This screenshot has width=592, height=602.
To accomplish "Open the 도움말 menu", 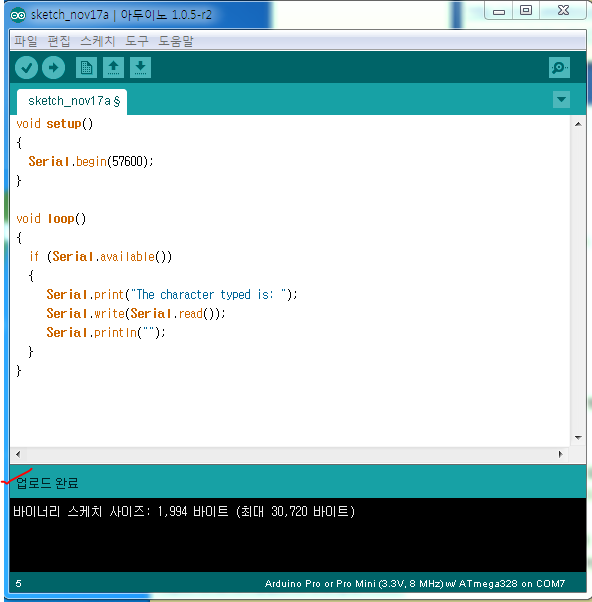I will click(176, 41).
